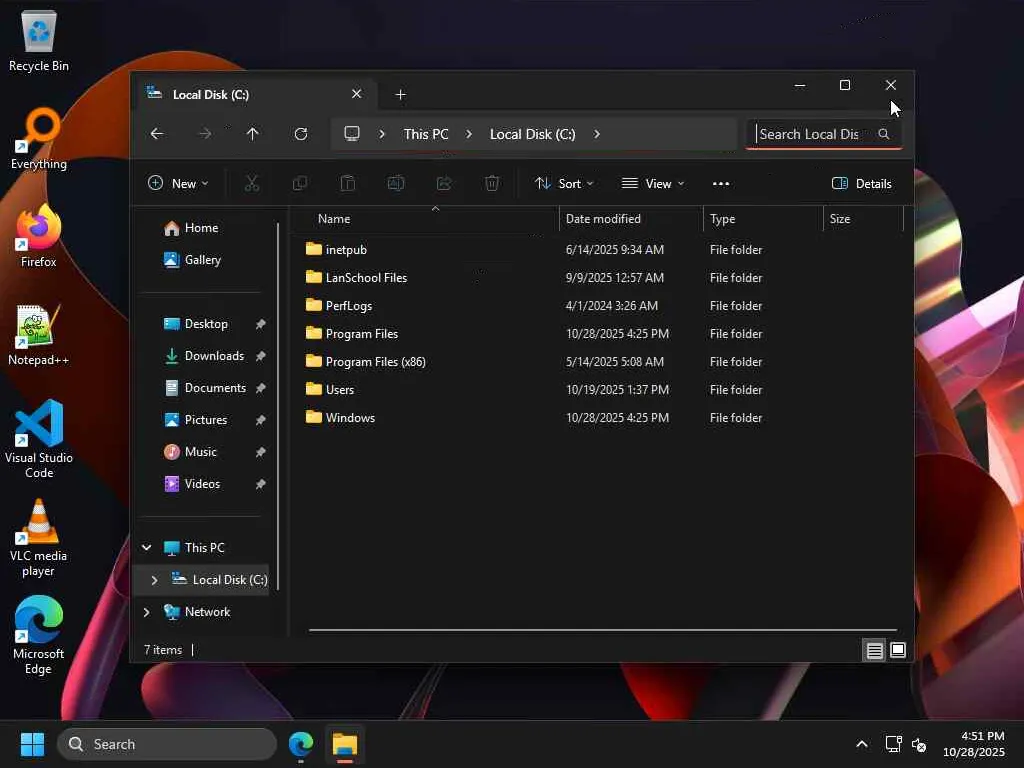This screenshot has height=768, width=1024.
Task: Open the View dropdown menu
Action: (653, 184)
